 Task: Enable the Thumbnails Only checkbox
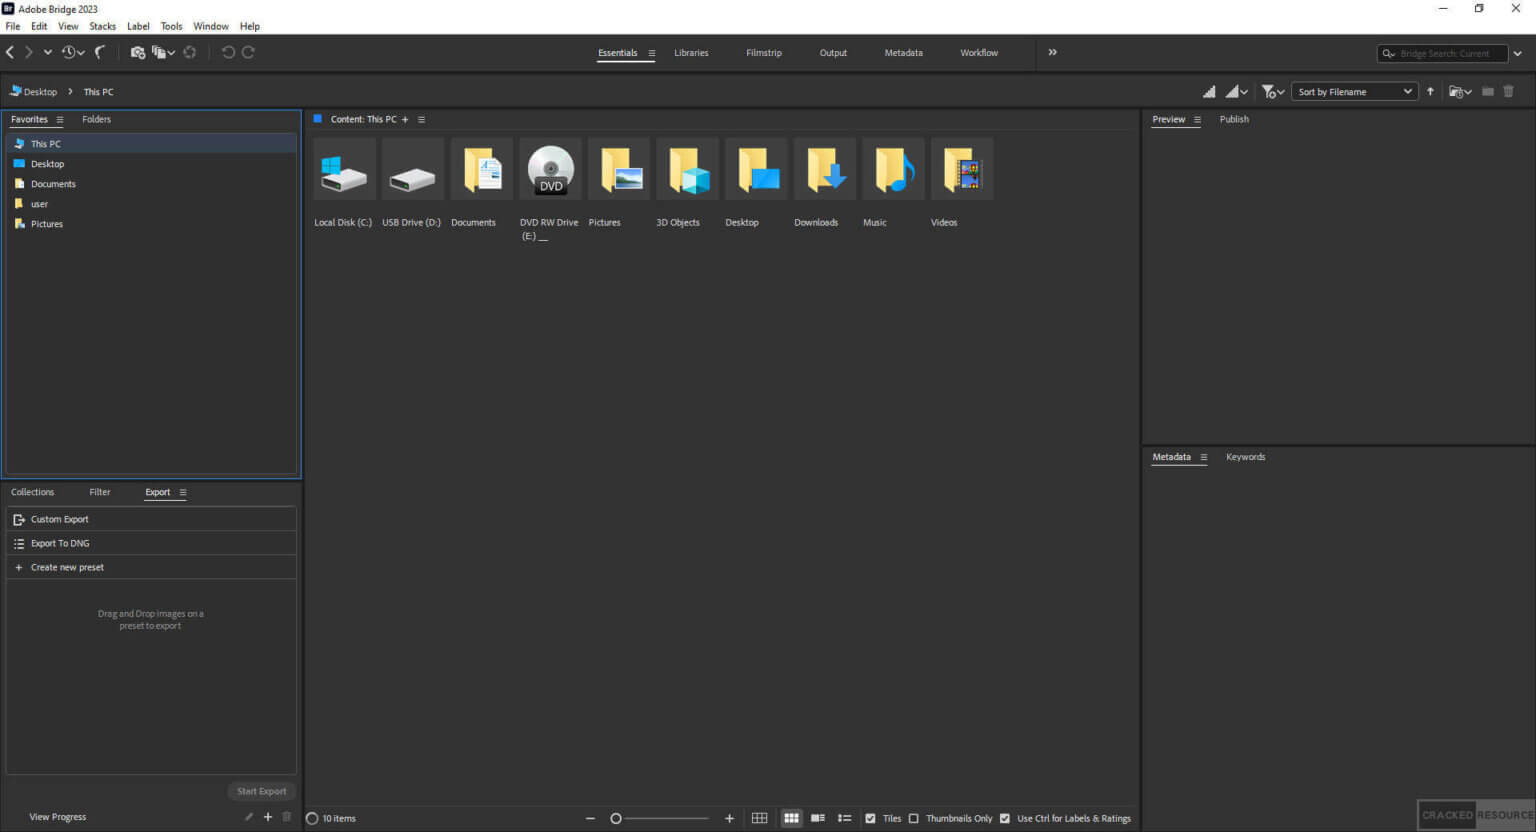click(x=914, y=818)
